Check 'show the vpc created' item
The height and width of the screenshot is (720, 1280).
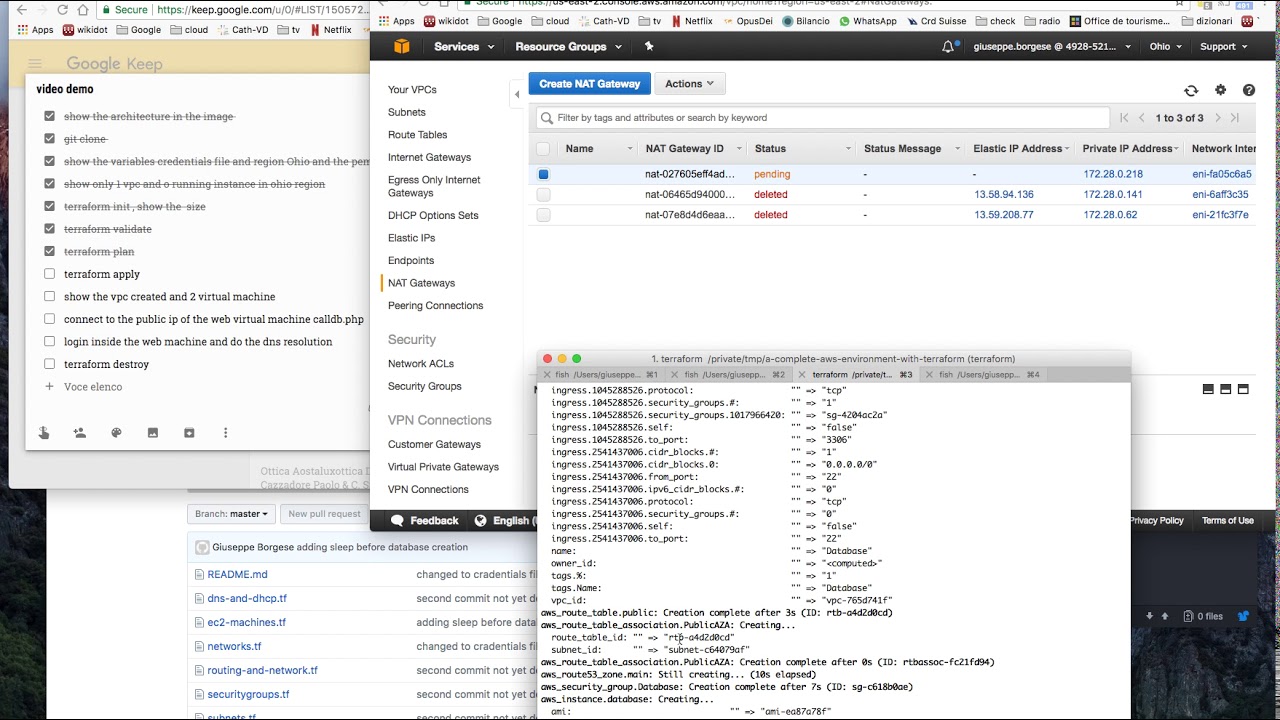[50, 296]
